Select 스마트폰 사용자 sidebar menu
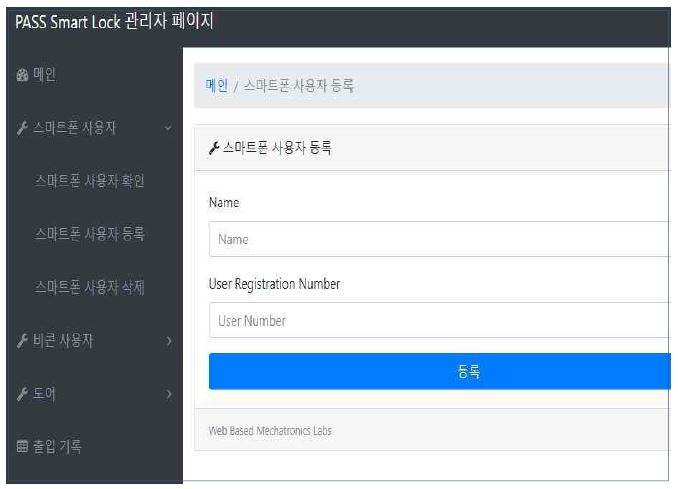The height and width of the screenshot is (489, 678). (x=74, y=128)
